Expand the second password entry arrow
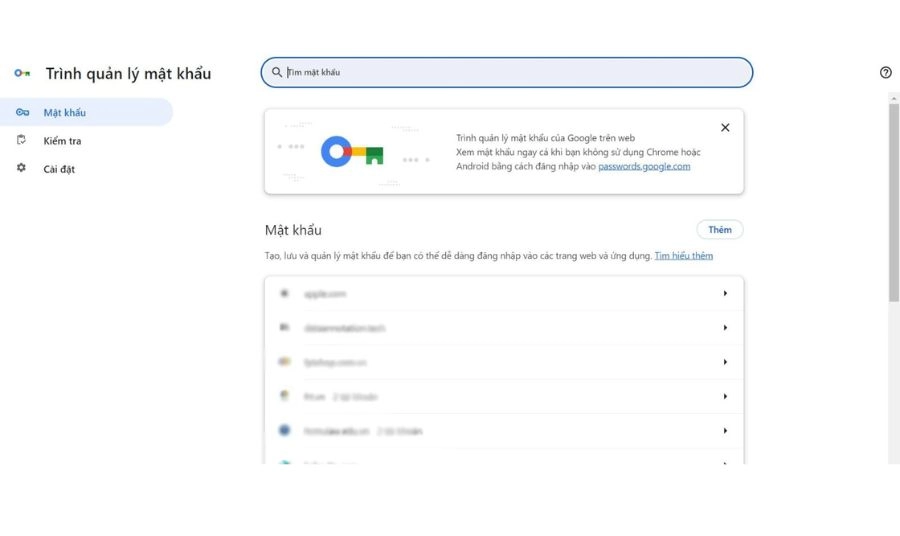Viewport: 900px width, 536px height. coord(725,328)
